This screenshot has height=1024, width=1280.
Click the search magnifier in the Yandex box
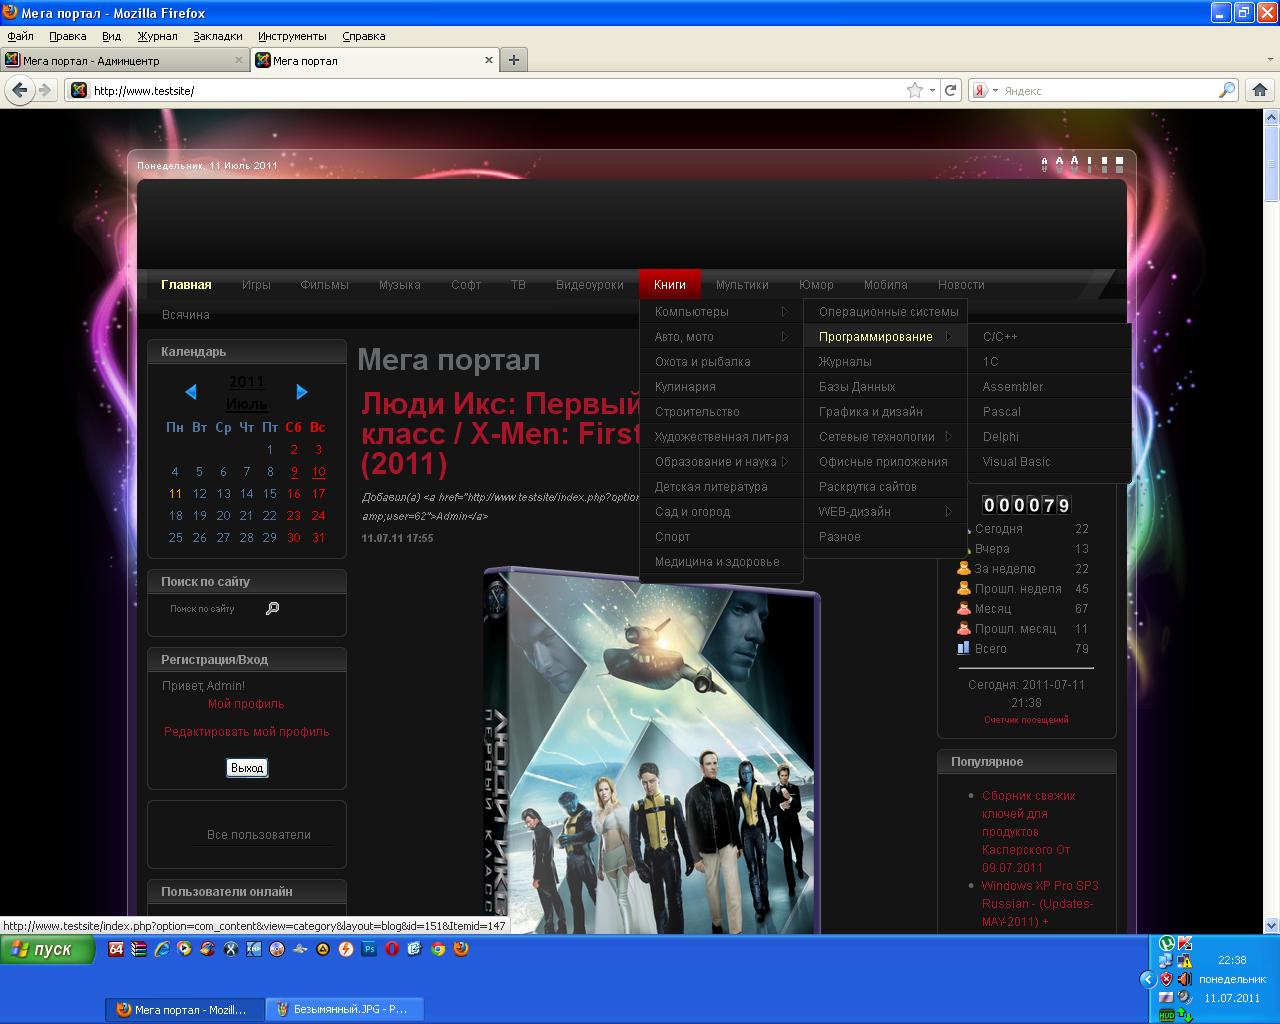[x=1227, y=90]
